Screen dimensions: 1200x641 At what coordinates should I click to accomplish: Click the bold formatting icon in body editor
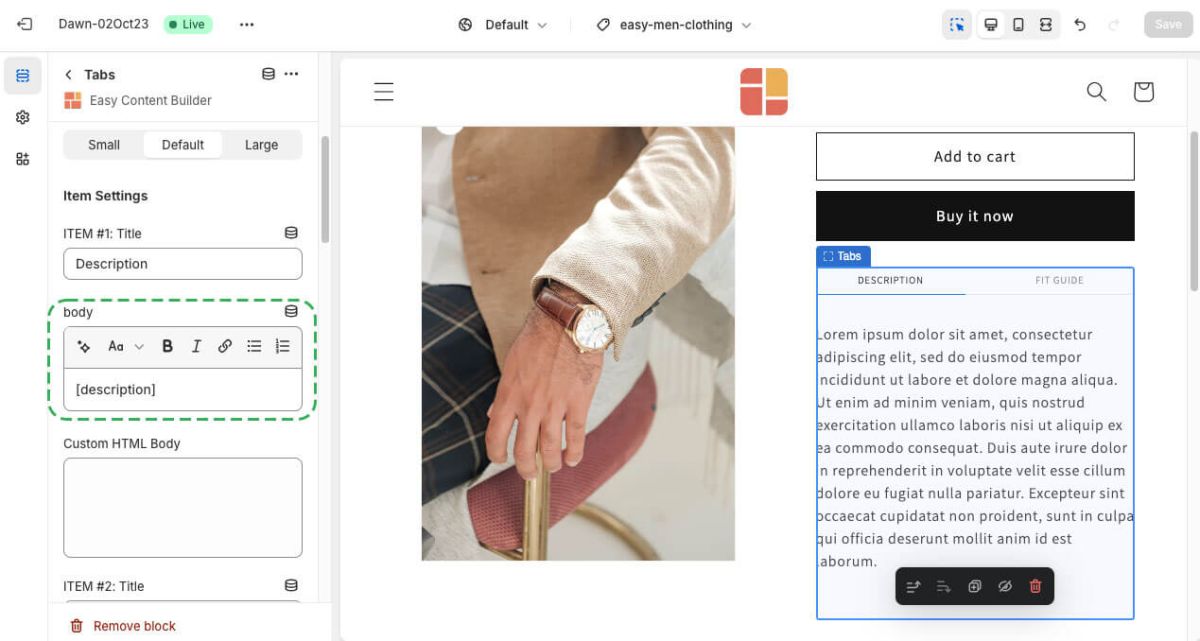pos(167,346)
